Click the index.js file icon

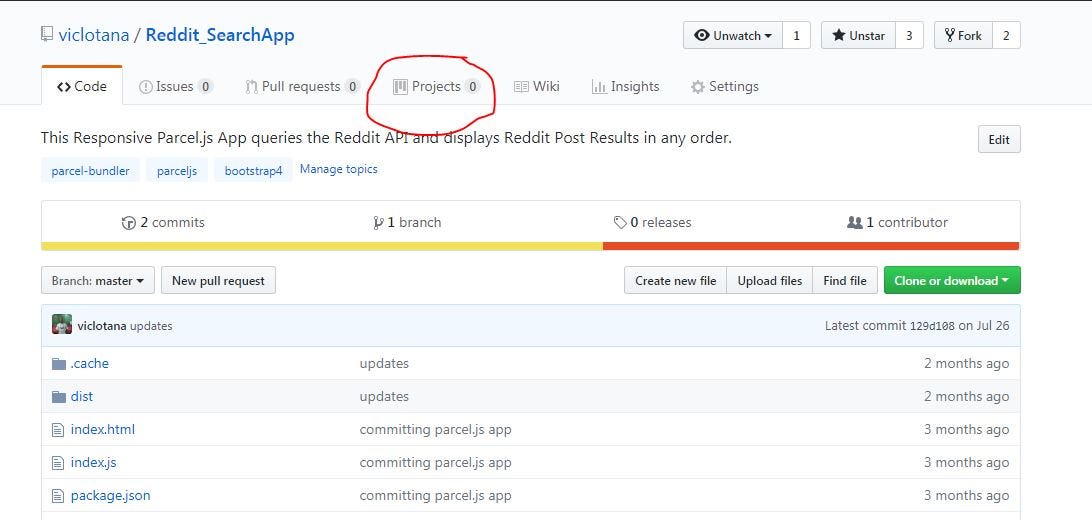(x=58, y=463)
